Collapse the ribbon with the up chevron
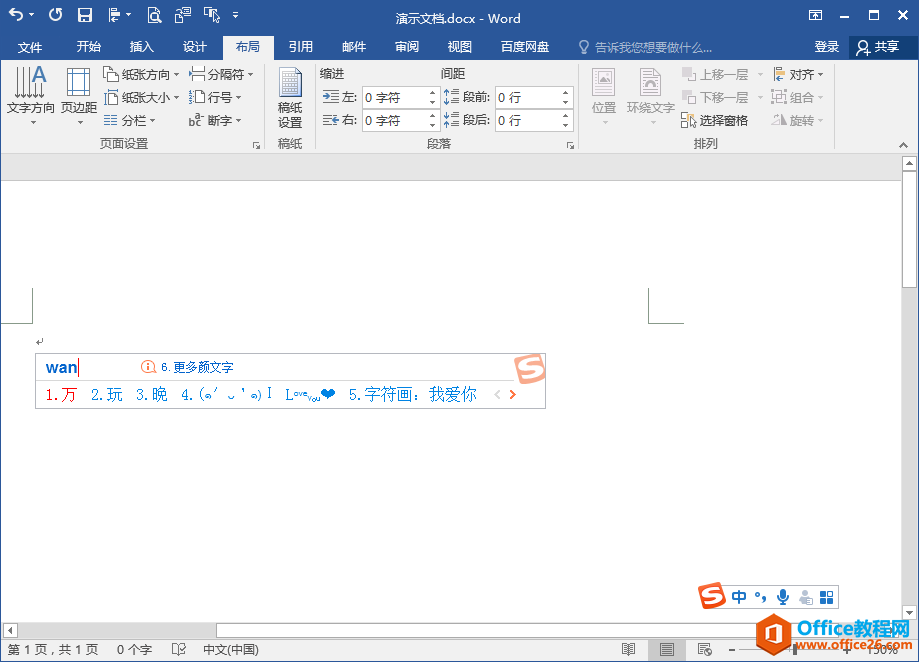 [x=903, y=145]
